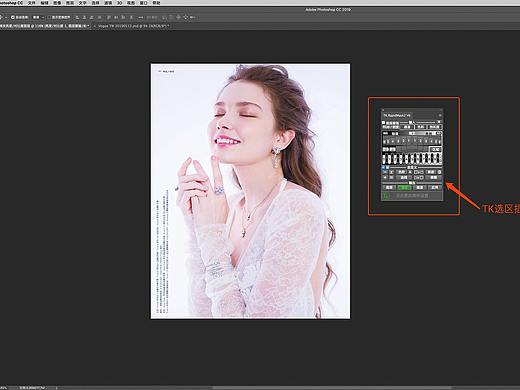Click the model photo on the canvas
This screenshot has height=390, width=520.
point(250,191)
